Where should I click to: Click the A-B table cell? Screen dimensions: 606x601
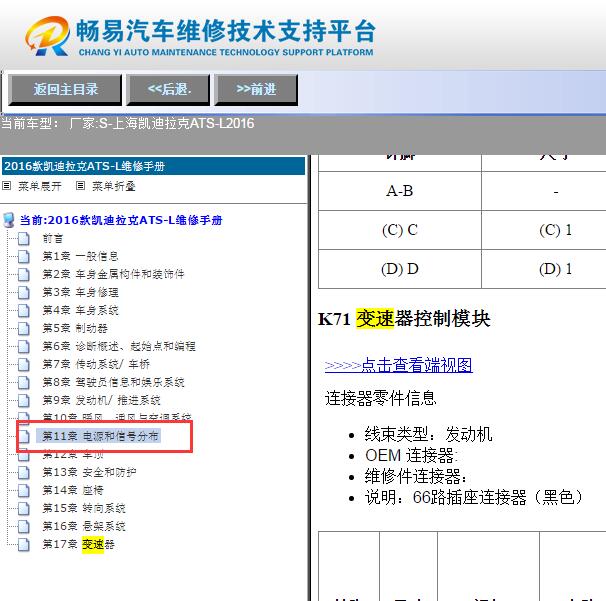point(400,191)
